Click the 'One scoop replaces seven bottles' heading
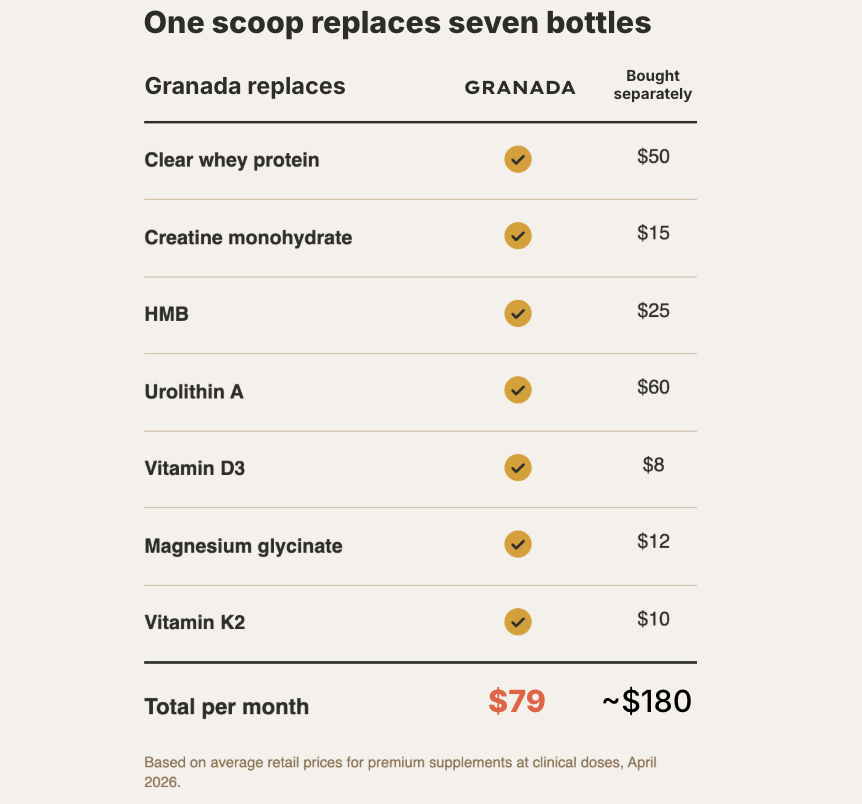 click(x=397, y=22)
